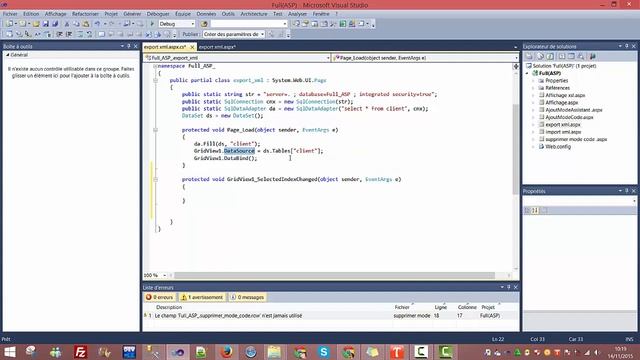Select the References folder in Solution Explorer
Viewport: 640px width, 360px height.
coord(557,88)
